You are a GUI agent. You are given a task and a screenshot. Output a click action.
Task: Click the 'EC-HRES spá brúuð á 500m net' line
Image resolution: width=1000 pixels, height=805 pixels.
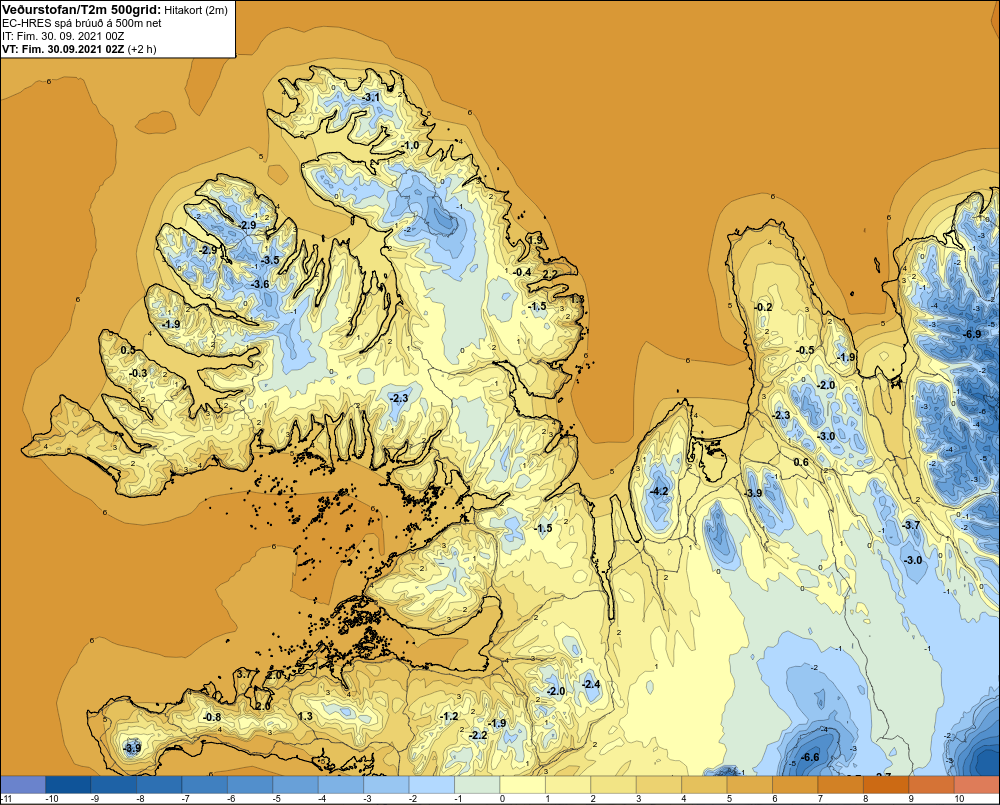(82, 23)
